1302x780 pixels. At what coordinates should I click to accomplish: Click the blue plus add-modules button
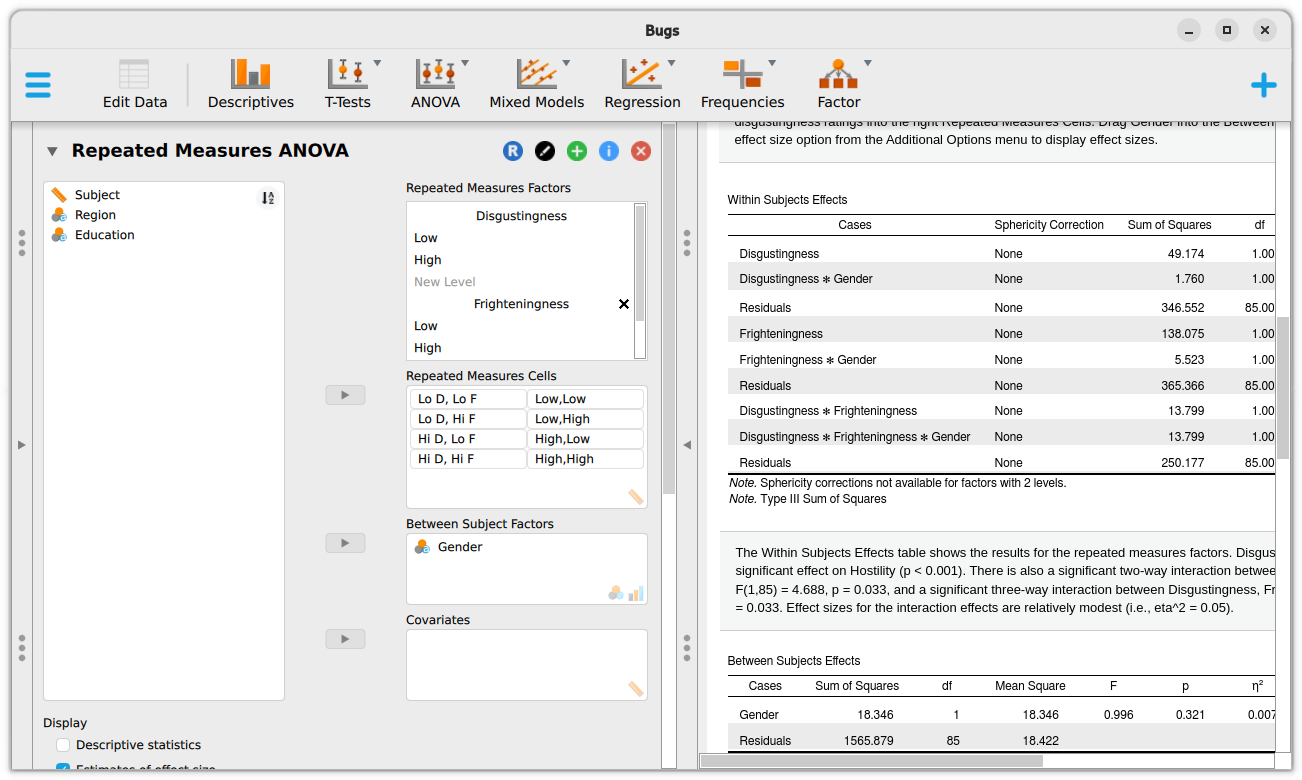1263,85
